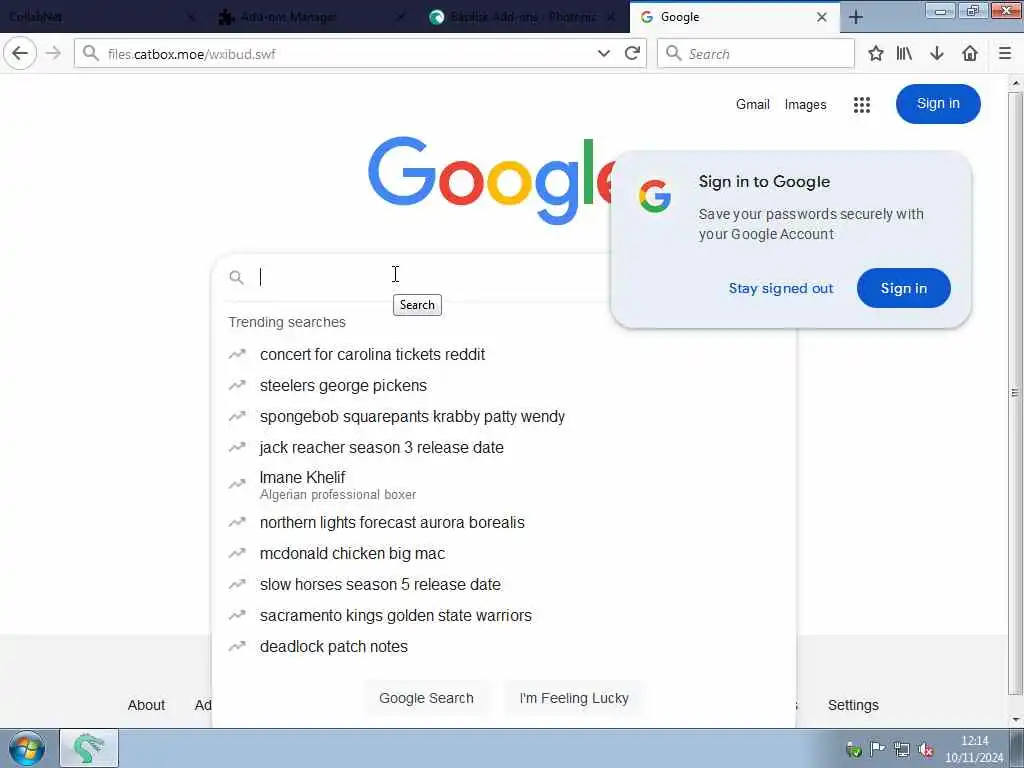Click the trend arrow beside deadlock patch notes
1024x768 pixels.
point(236,647)
